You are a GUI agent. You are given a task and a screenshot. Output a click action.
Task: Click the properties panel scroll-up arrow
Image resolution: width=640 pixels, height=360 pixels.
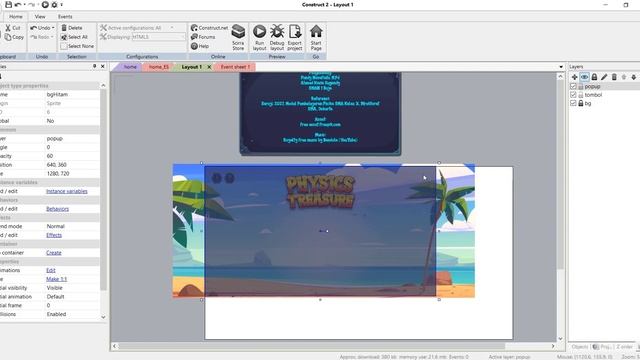click(103, 85)
